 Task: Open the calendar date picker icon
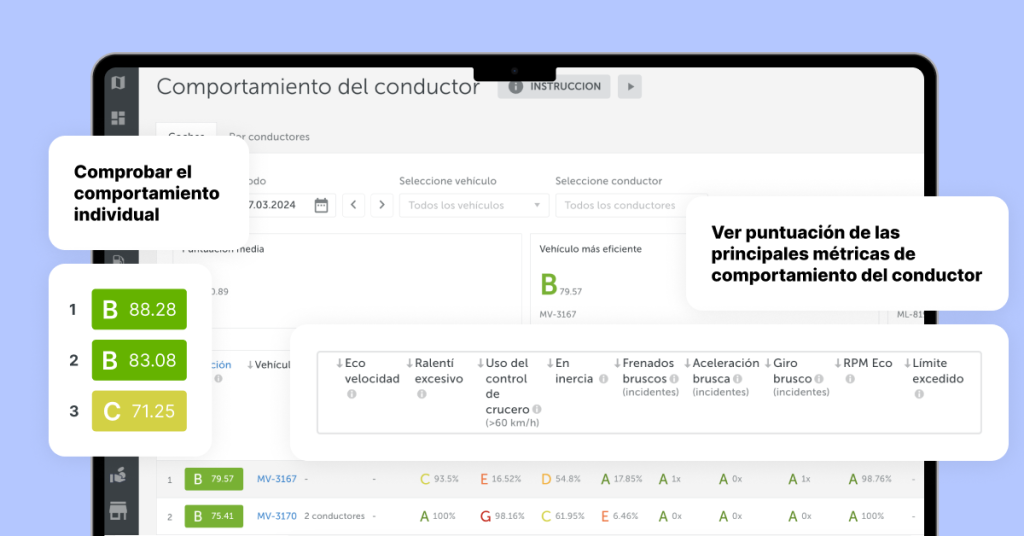click(x=321, y=205)
